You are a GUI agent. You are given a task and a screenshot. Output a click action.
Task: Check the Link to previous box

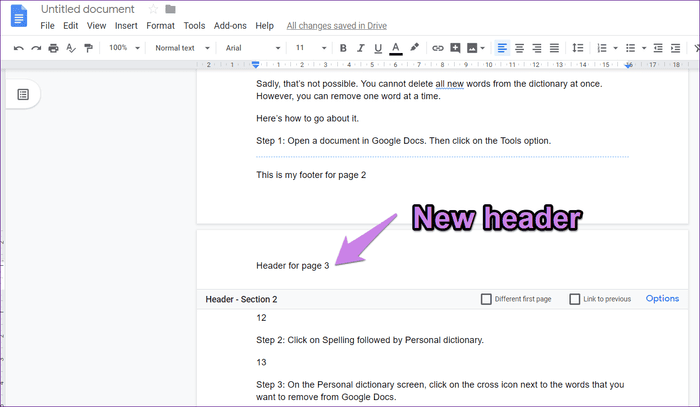pyautogui.click(x=575, y=299)
